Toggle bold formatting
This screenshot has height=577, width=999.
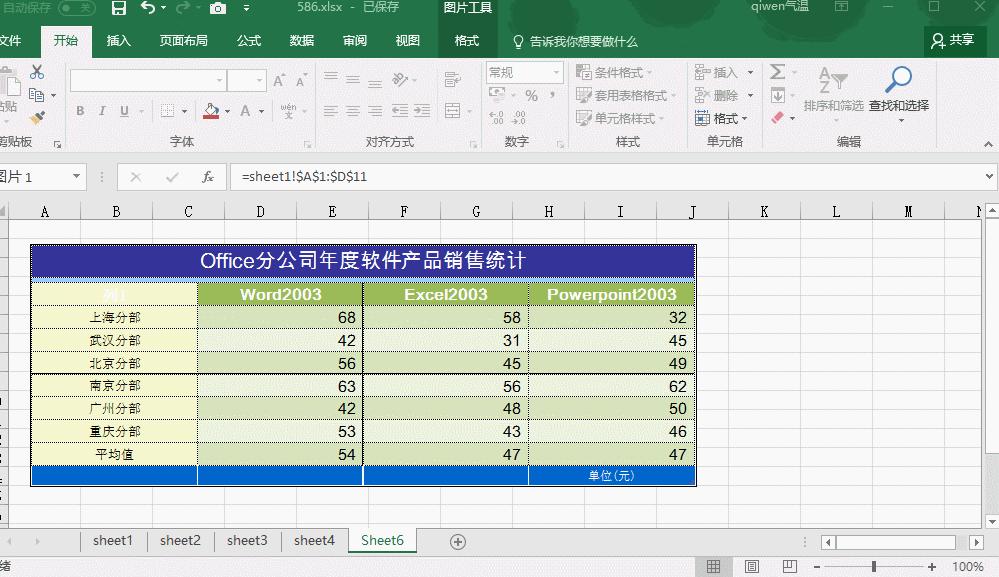(79, 112)
